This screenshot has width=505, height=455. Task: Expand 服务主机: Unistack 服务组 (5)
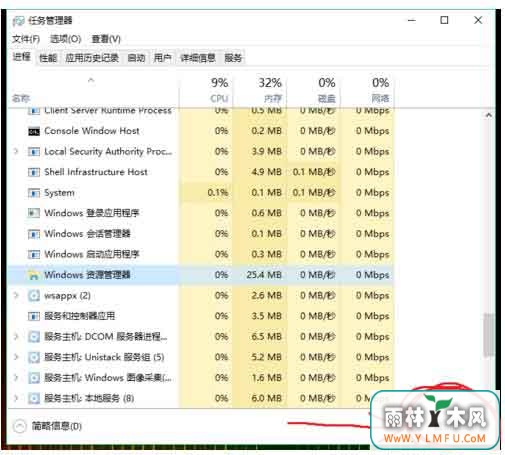(16, 357)
